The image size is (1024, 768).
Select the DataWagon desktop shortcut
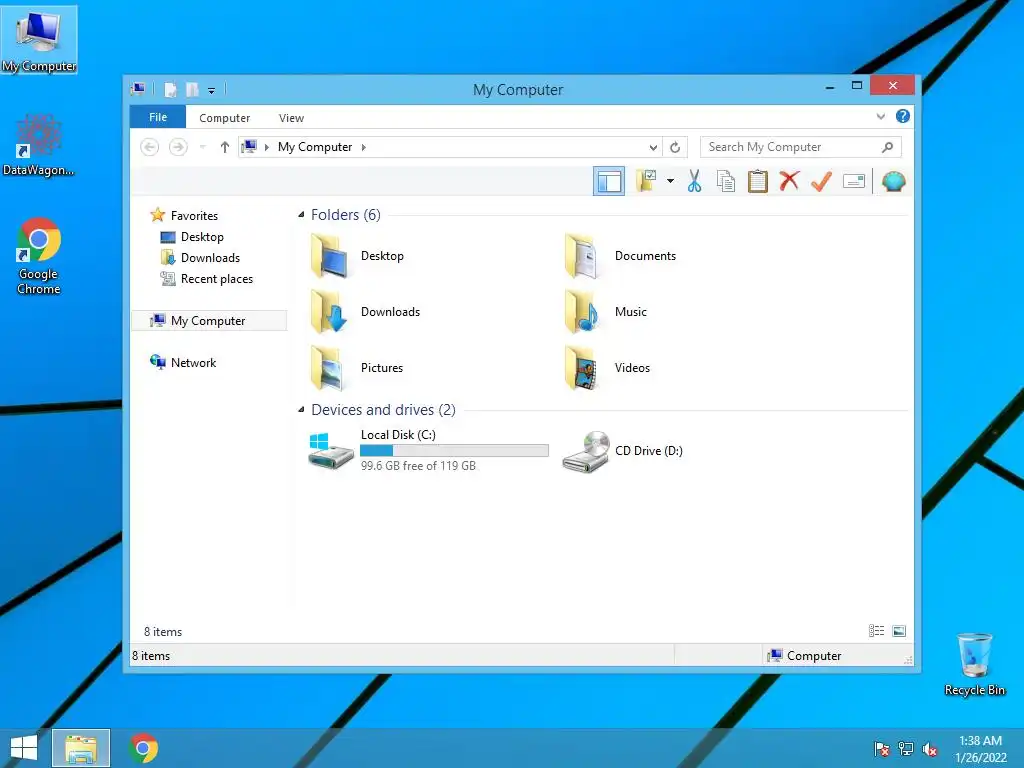39,145
